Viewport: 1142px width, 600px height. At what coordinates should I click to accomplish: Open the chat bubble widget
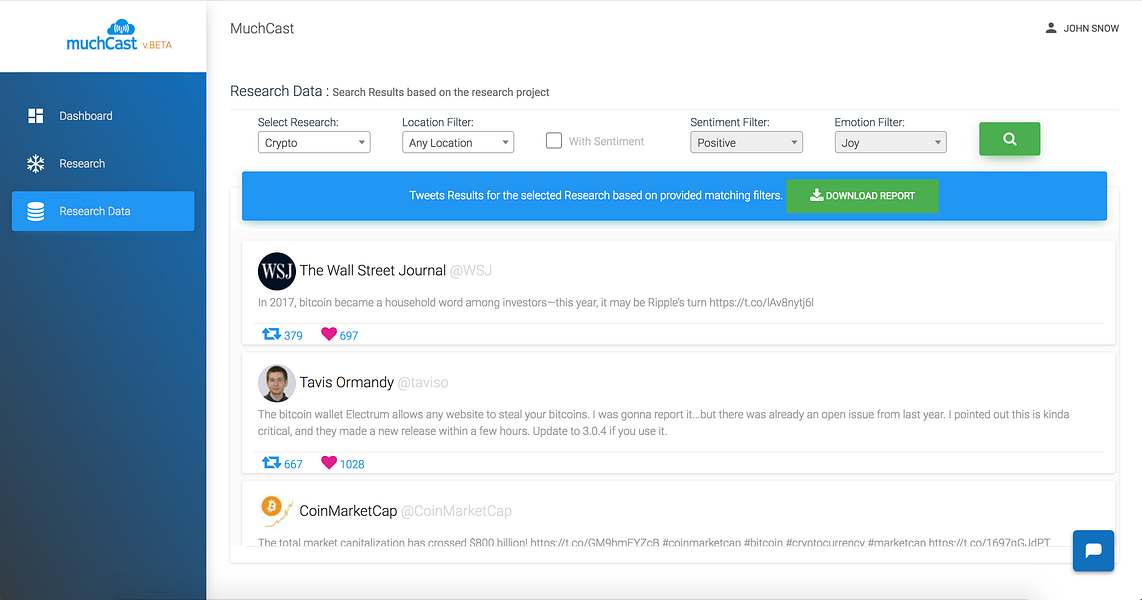click(1093, 550)
